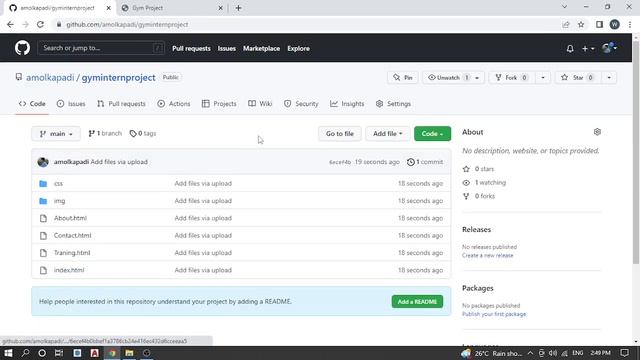Open Marketplace in top navigation

262,49
